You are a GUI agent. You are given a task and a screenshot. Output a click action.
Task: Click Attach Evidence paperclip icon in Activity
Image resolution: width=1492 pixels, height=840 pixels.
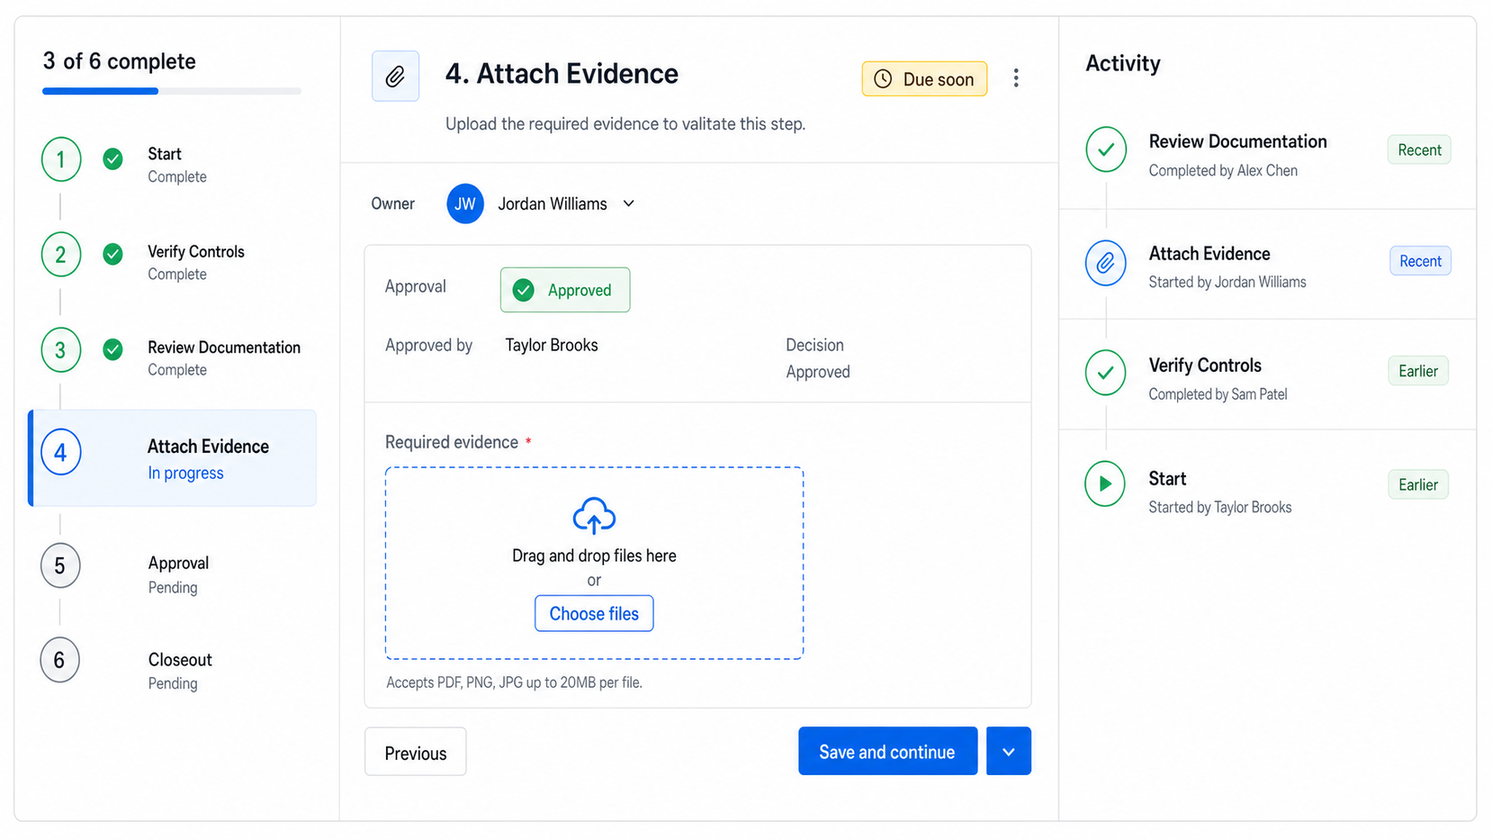click(1106, 263)
